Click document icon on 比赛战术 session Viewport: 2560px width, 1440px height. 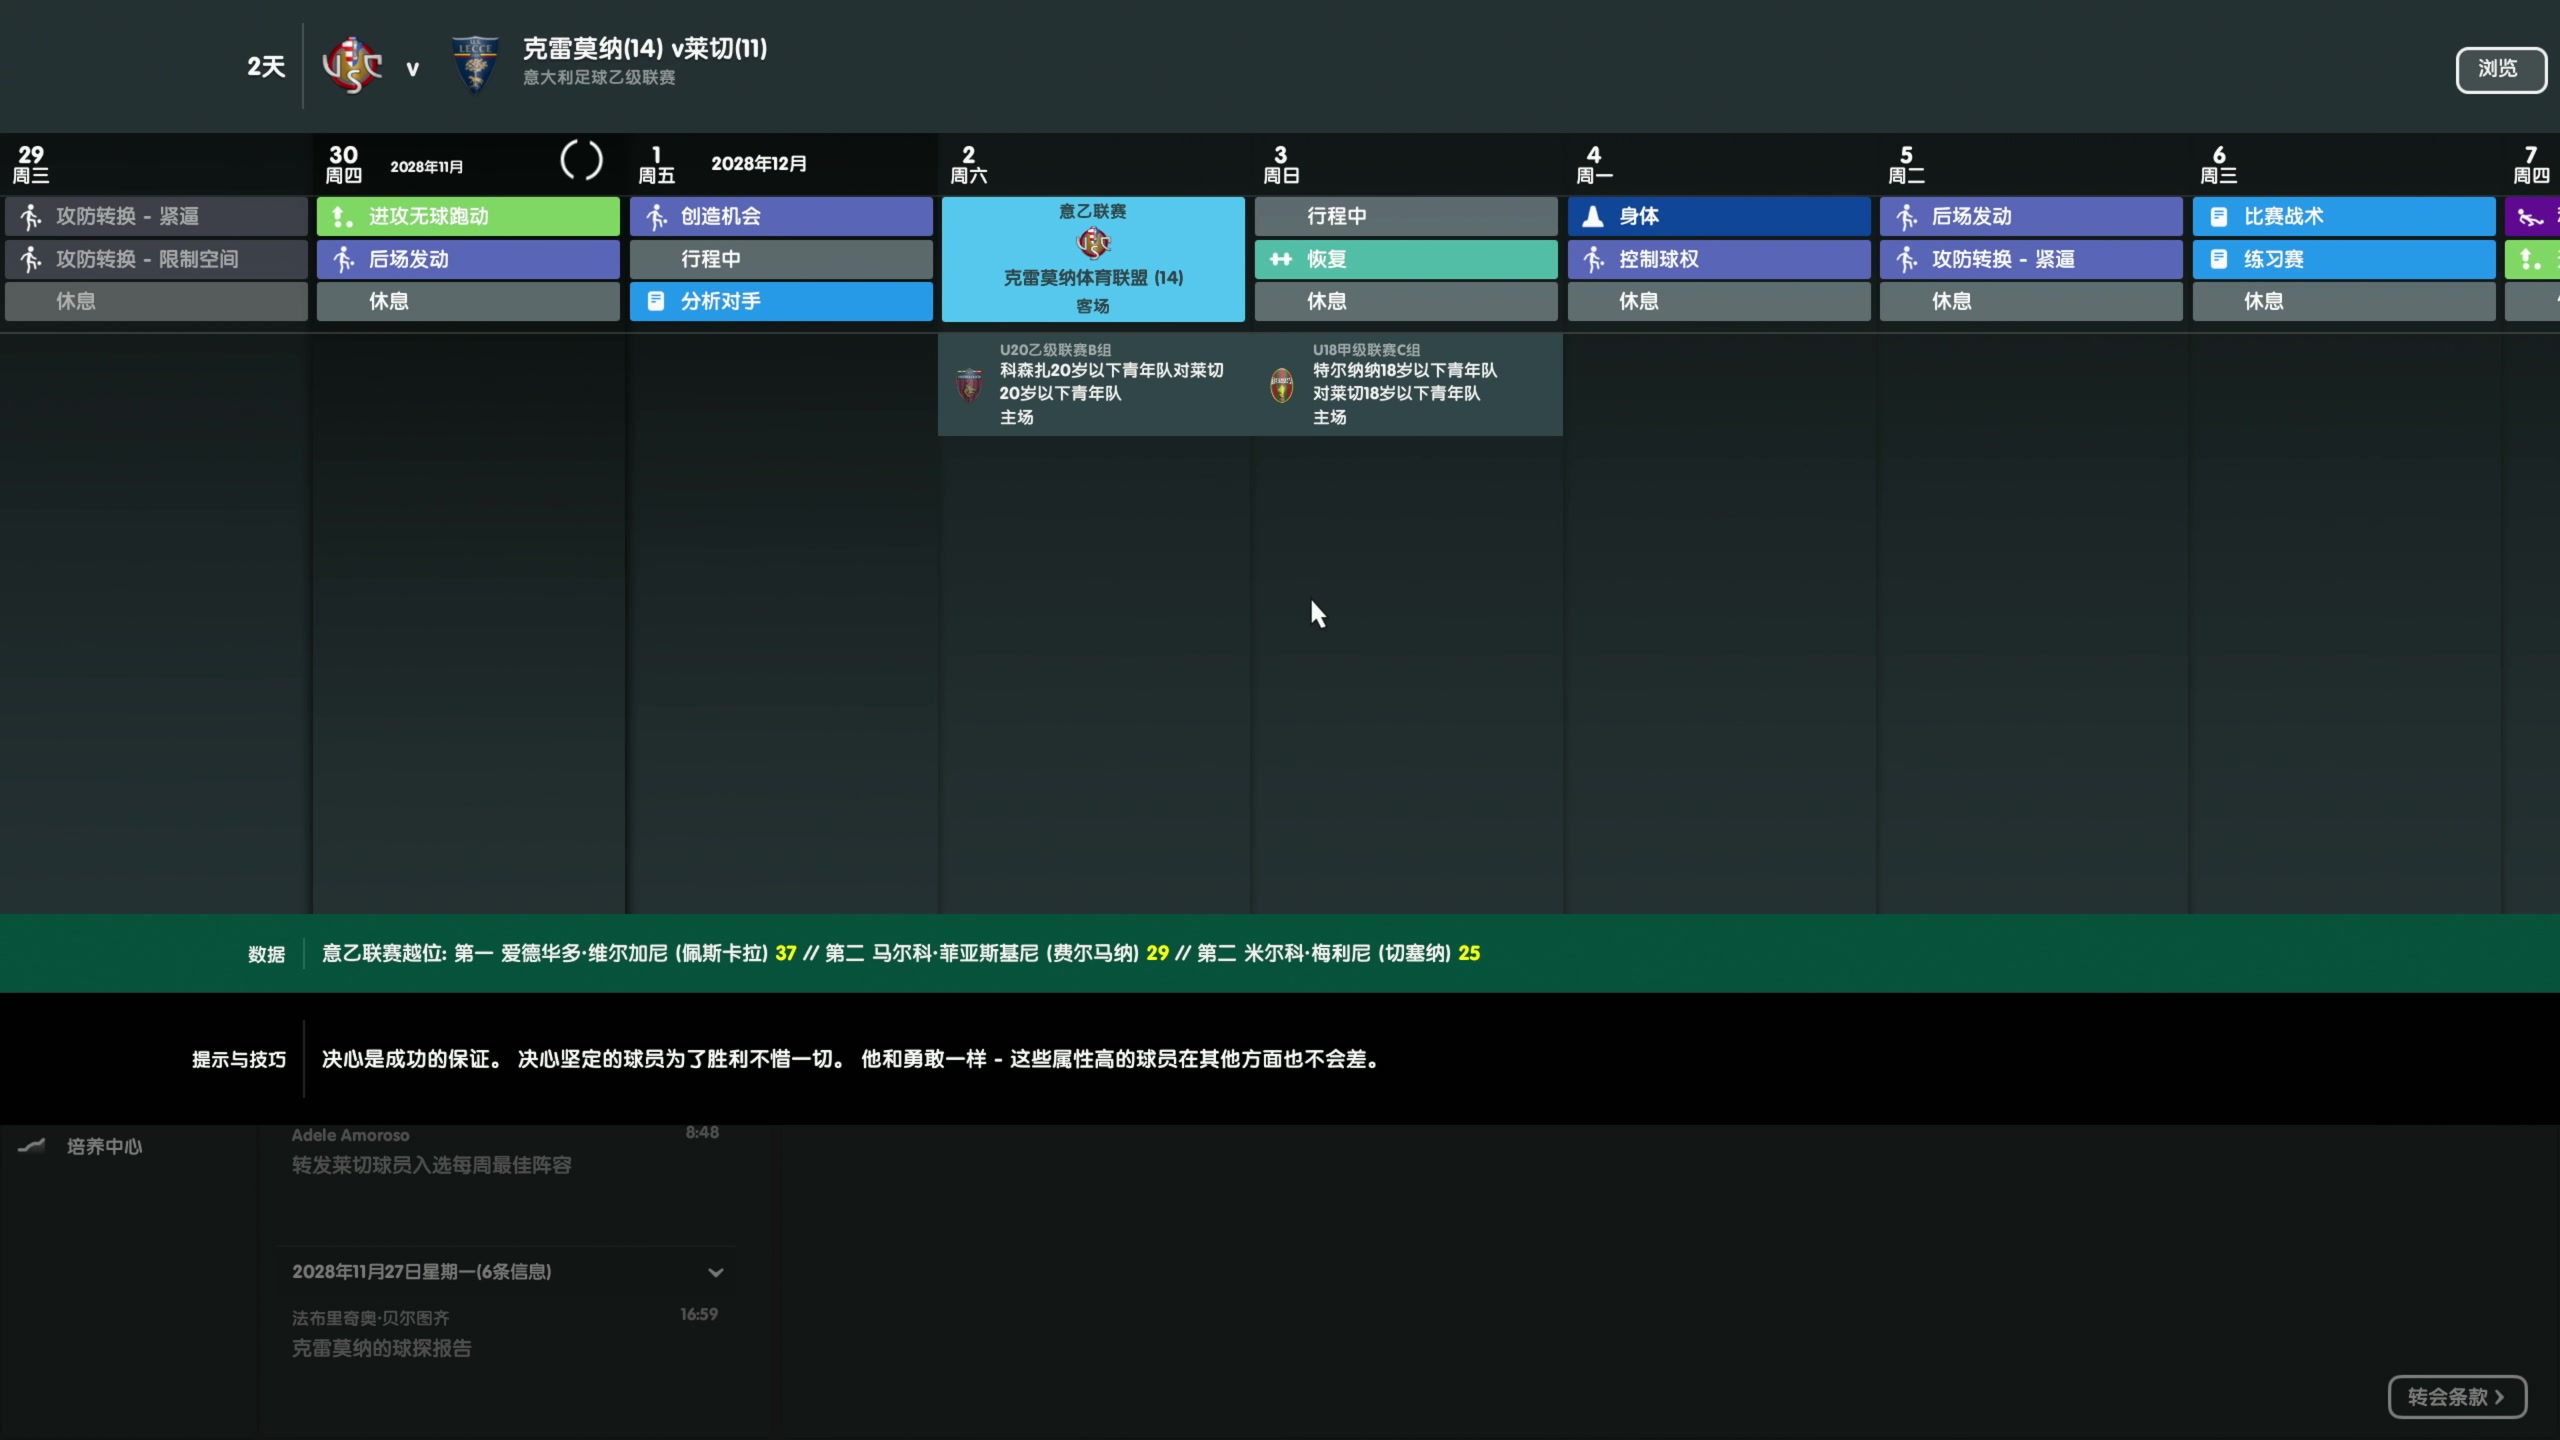point(2218,216)
